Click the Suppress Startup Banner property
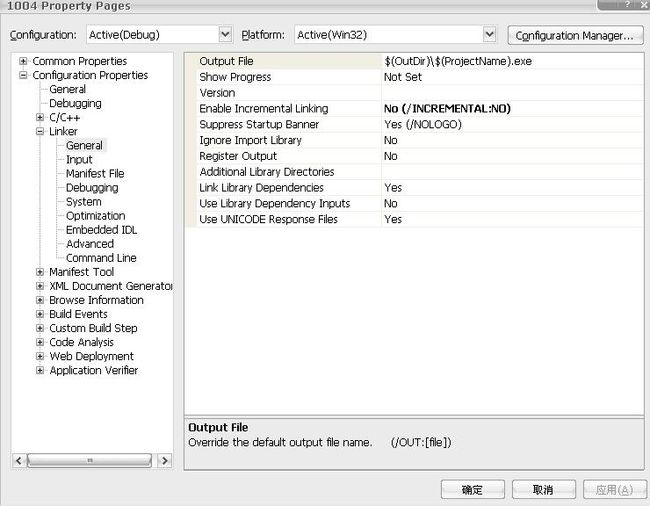This screenshot has width=650, height=506. 259,124
